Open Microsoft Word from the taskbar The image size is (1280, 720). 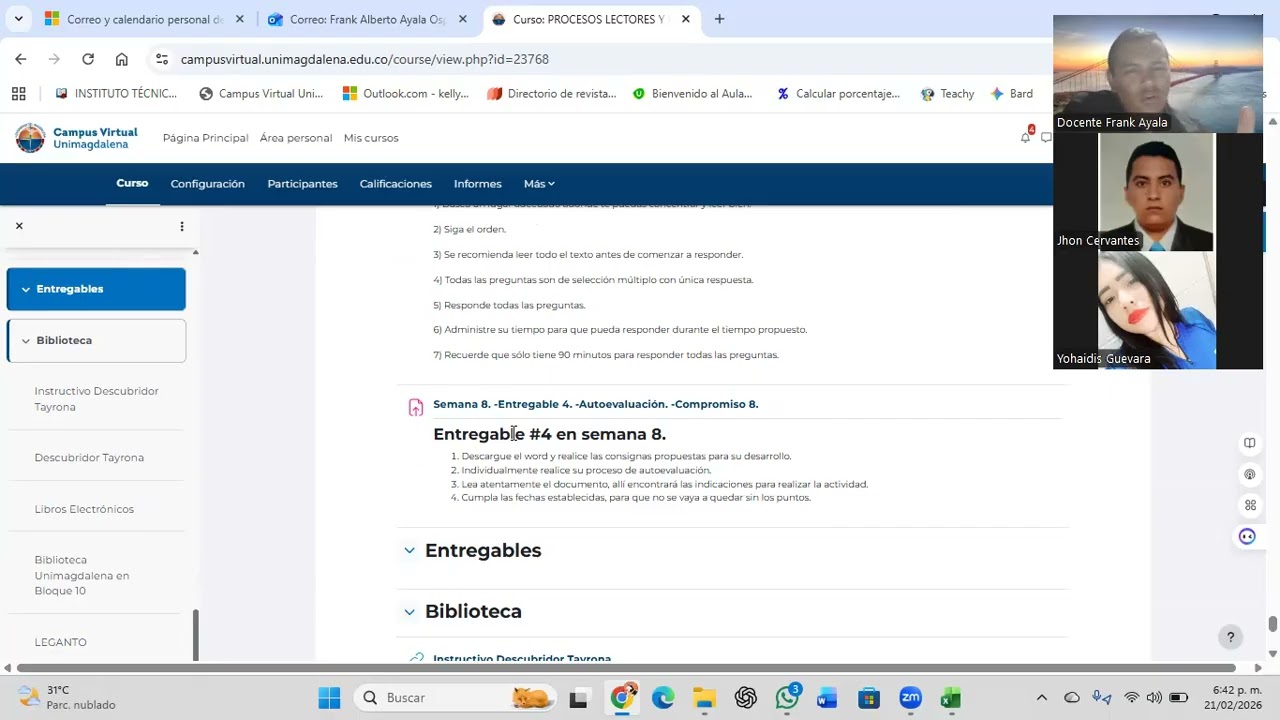point(827,698)
